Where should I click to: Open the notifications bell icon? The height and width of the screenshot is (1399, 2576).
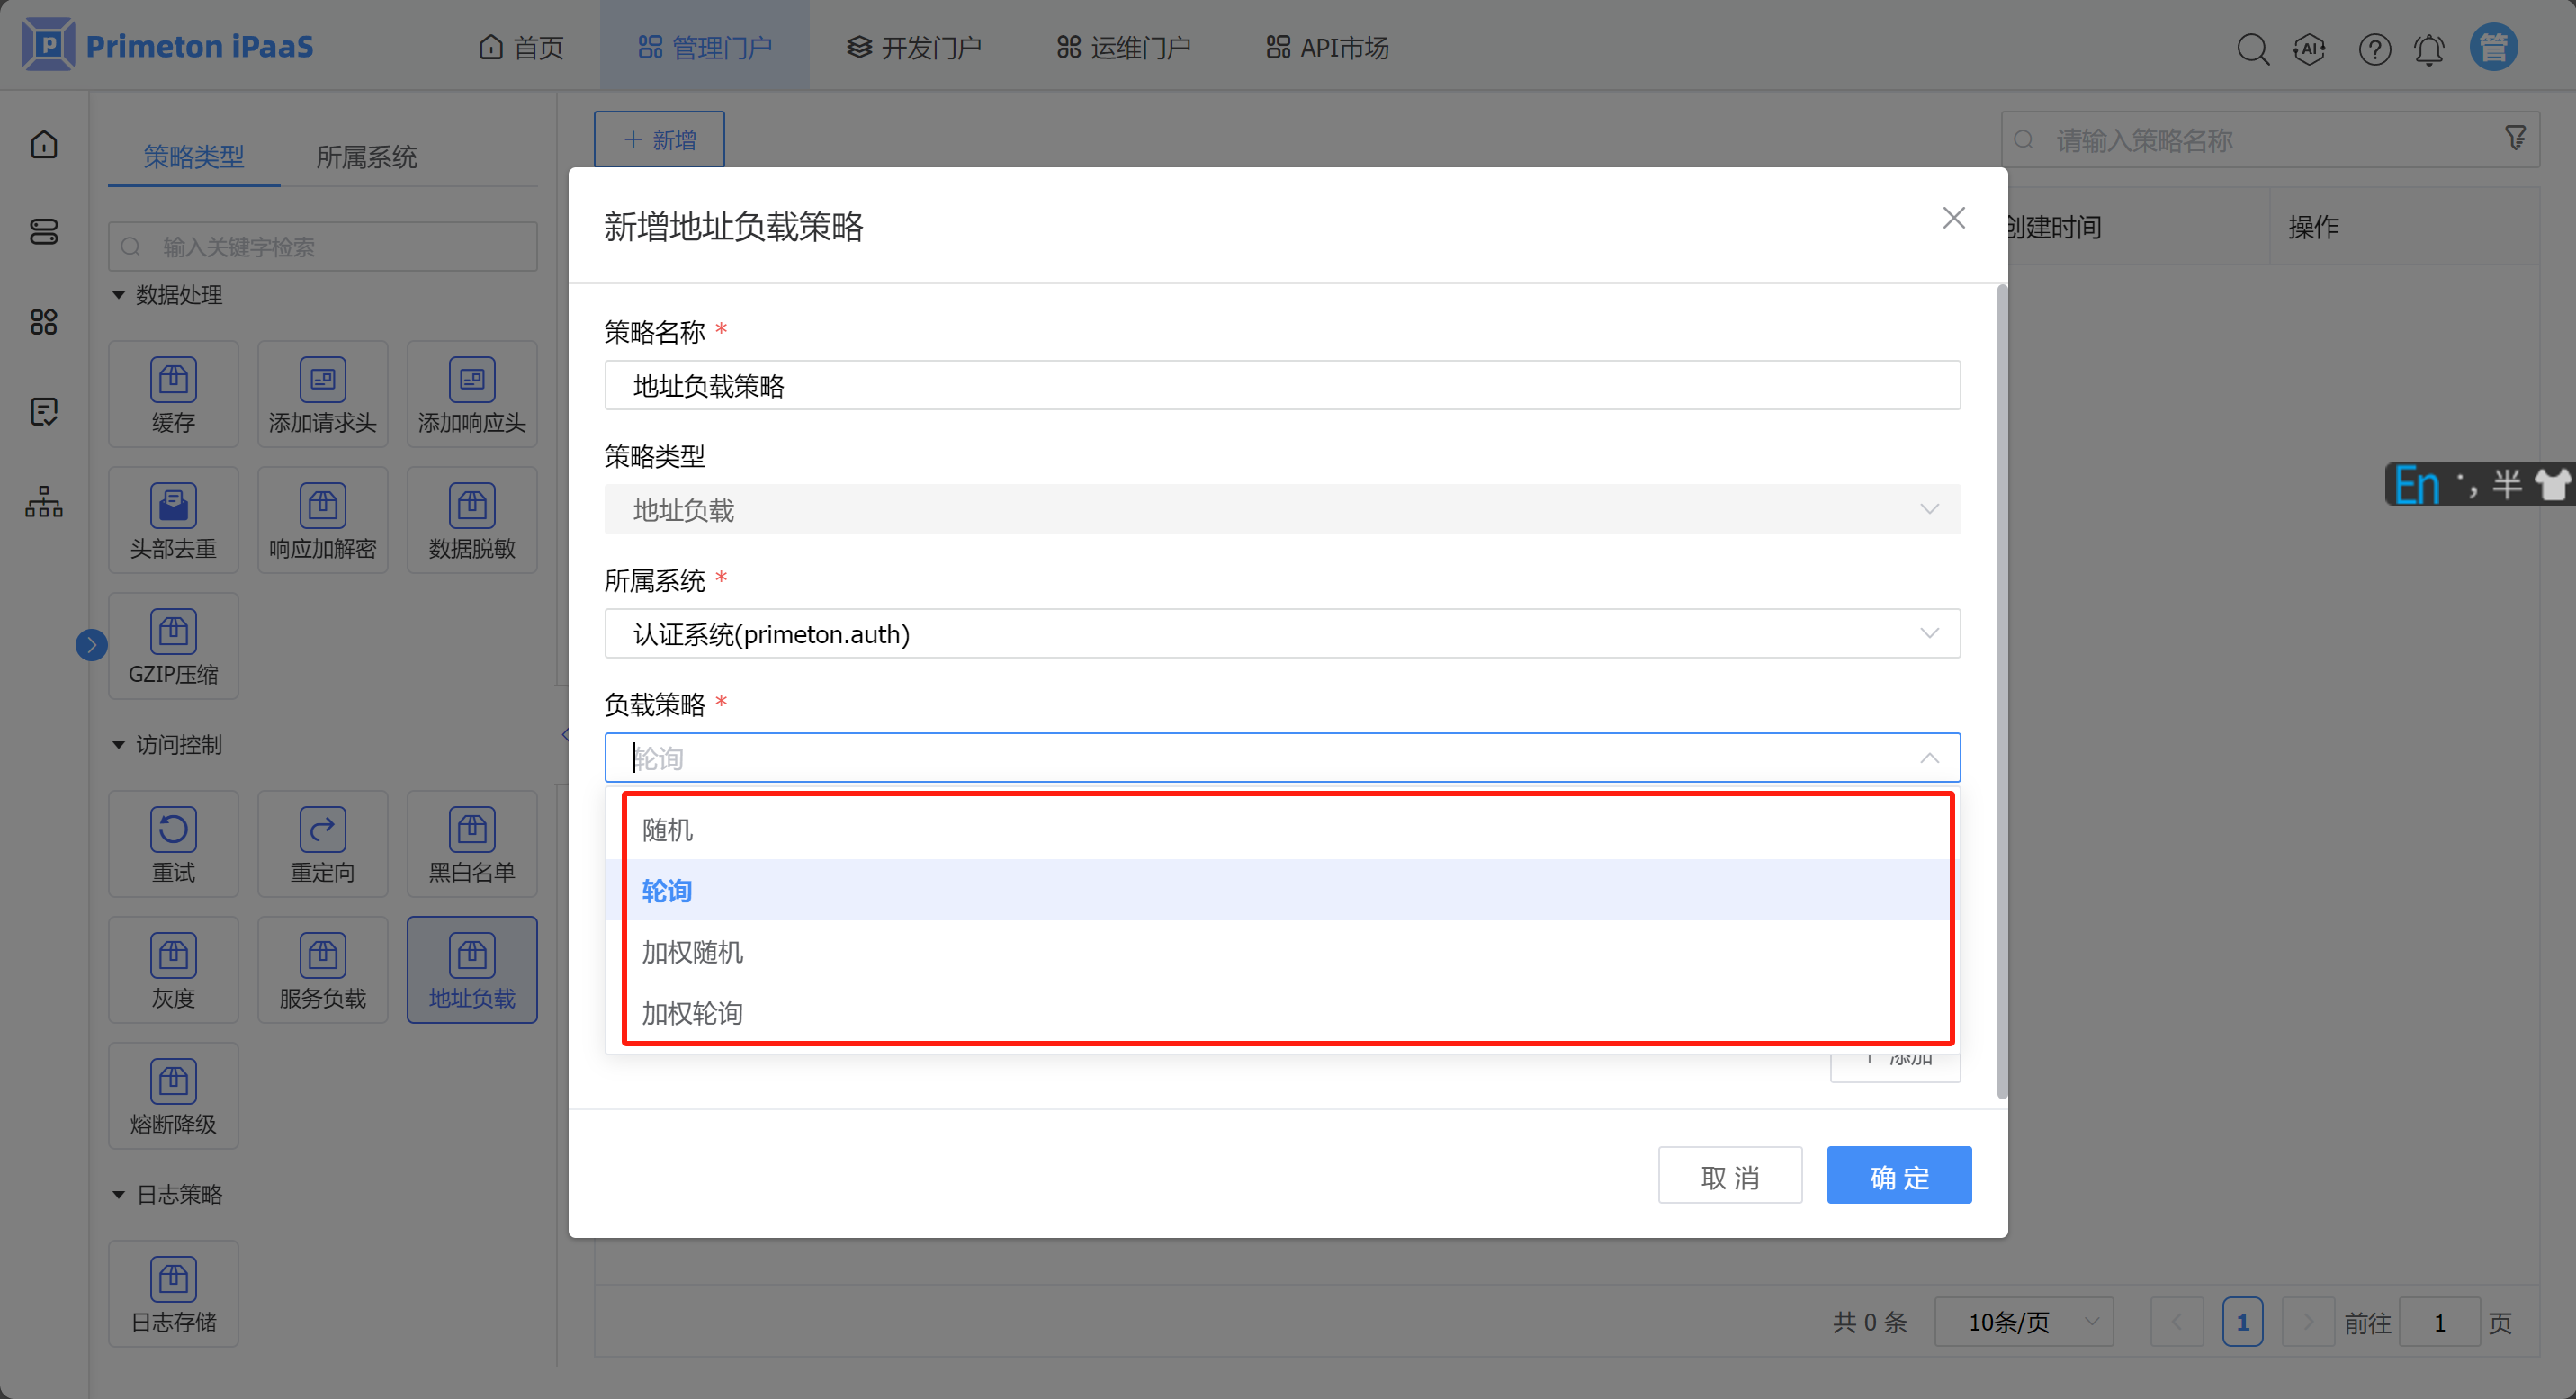[x=2429, y=48]
